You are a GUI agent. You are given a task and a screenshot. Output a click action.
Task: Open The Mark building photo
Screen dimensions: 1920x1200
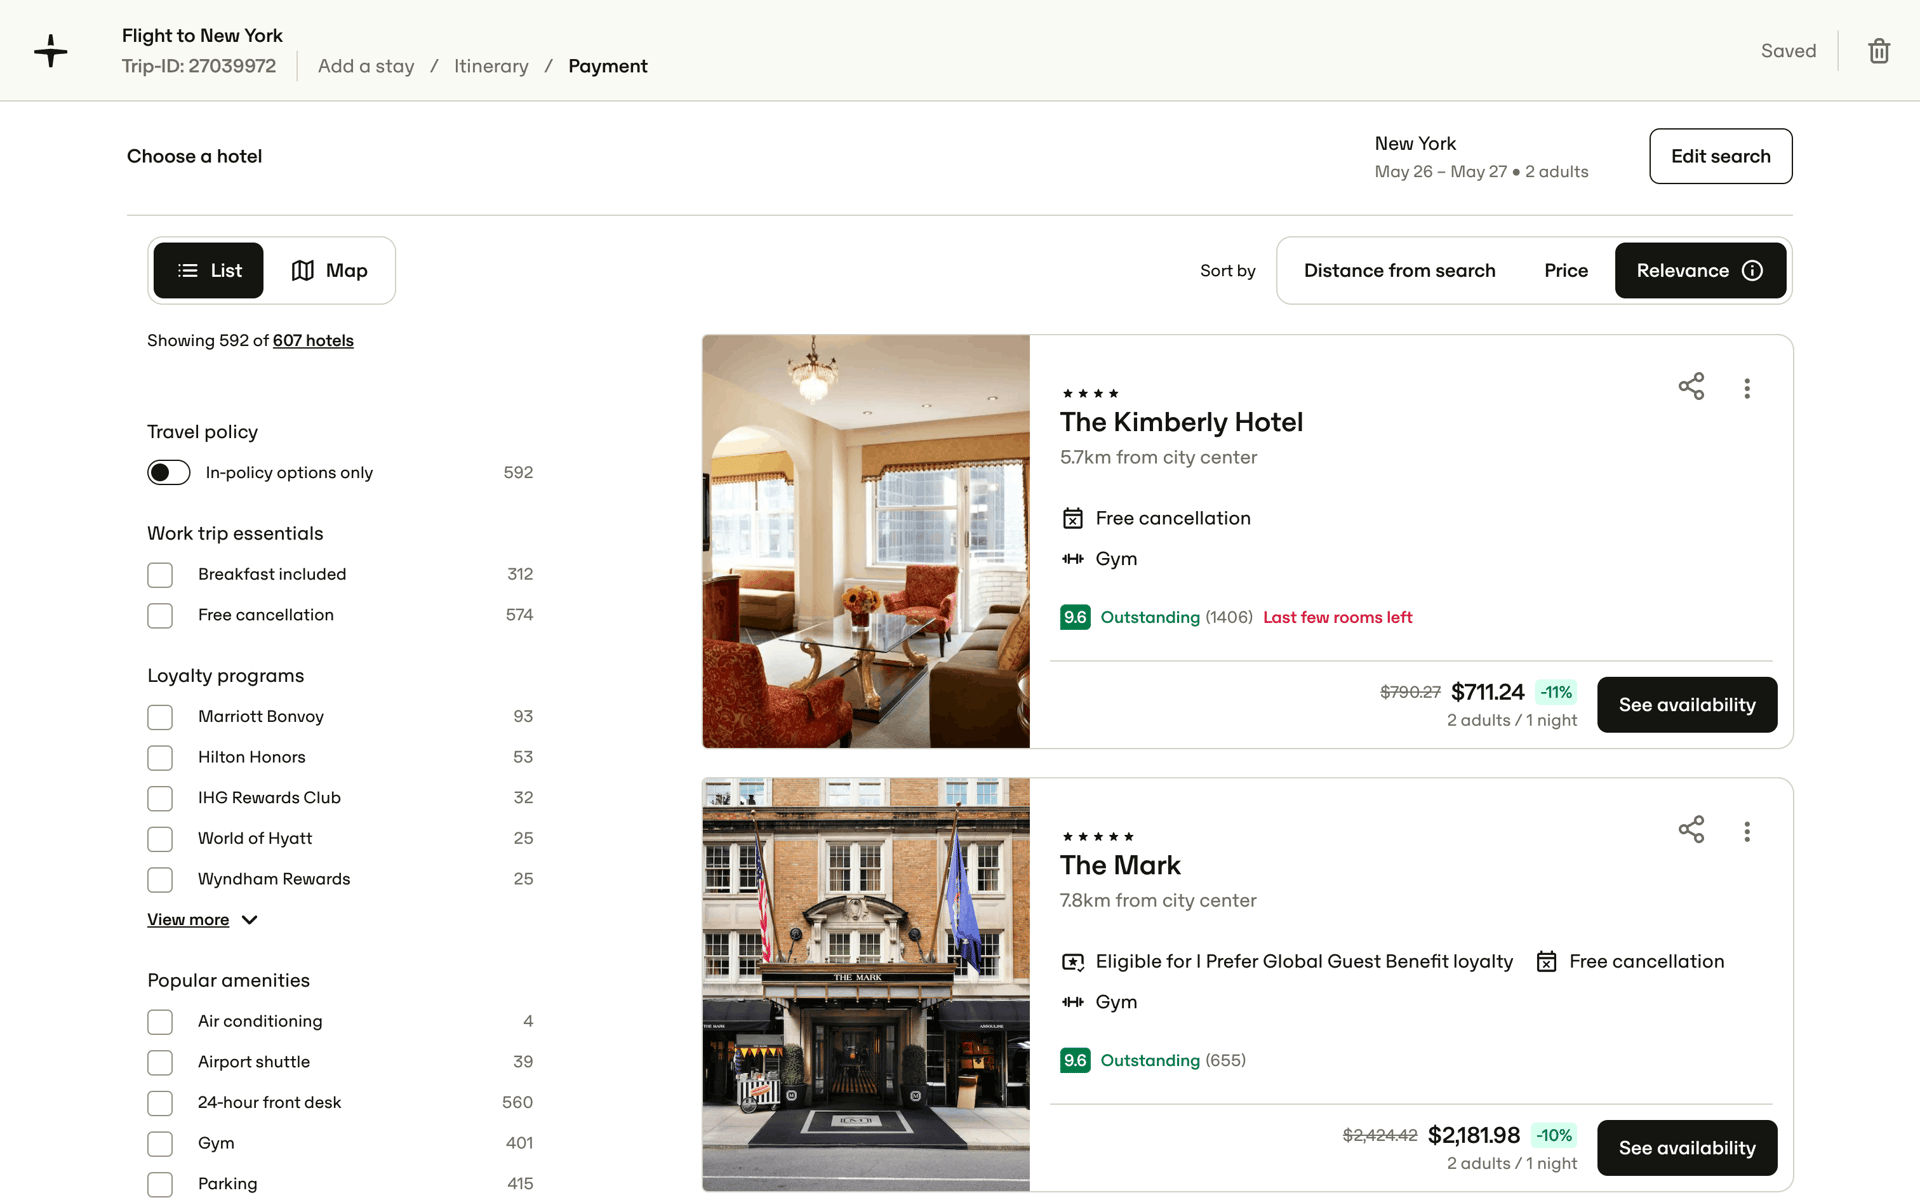click(x=866, y=984)
